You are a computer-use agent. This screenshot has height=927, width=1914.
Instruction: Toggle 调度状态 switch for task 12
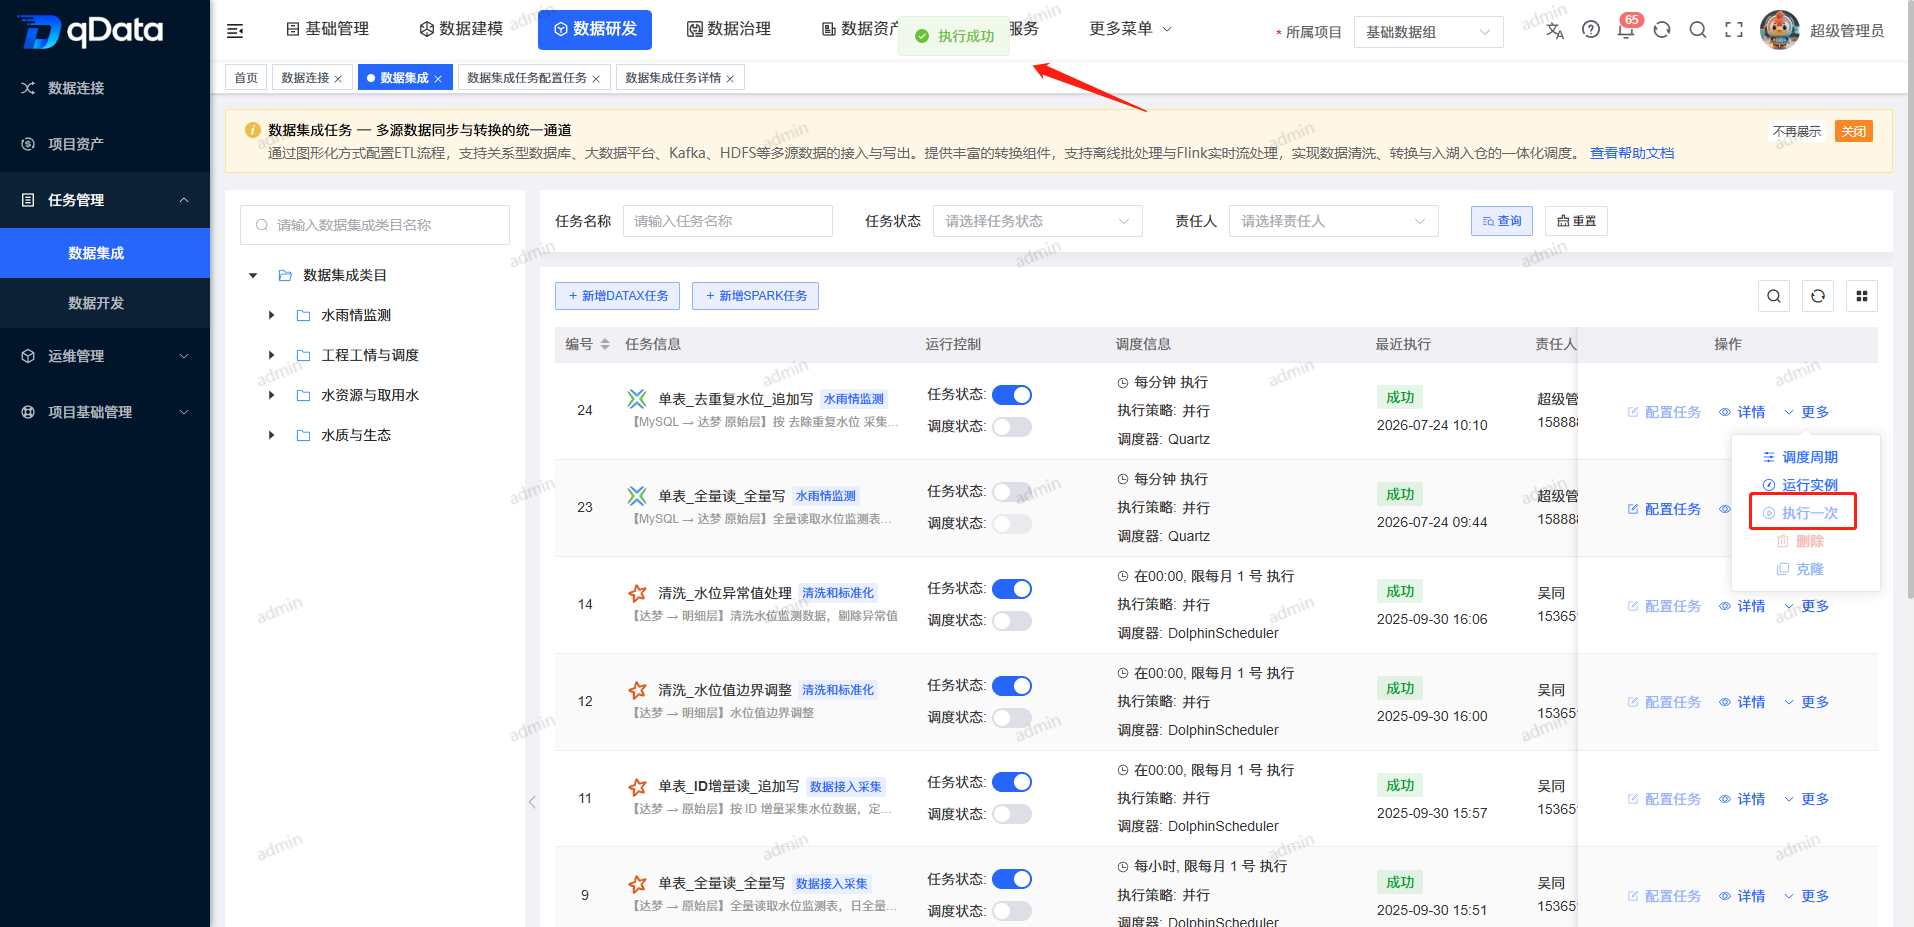(x=1012, y=718)
